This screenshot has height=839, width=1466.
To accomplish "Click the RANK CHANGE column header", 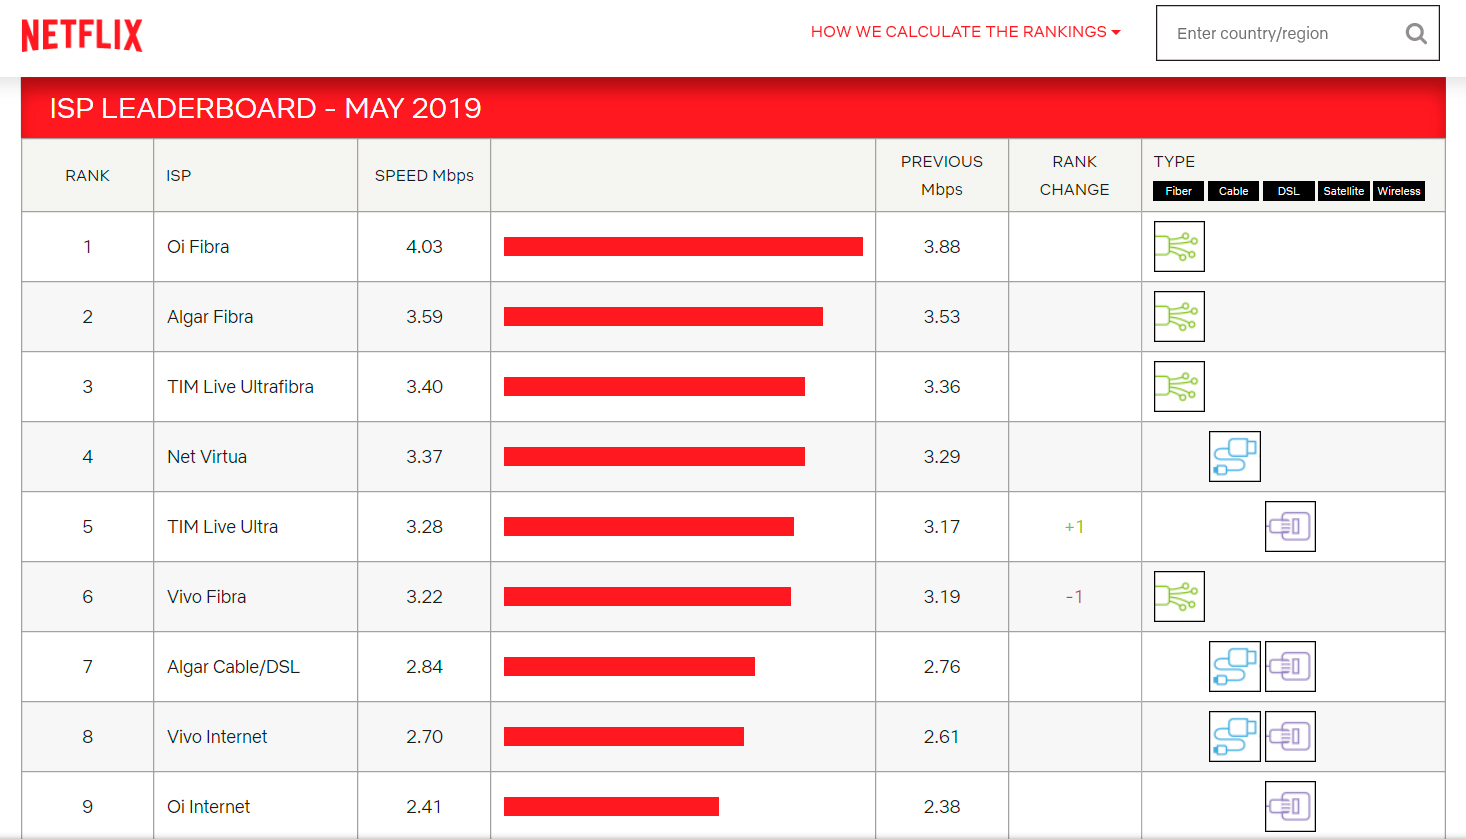I will point(1074,175).
